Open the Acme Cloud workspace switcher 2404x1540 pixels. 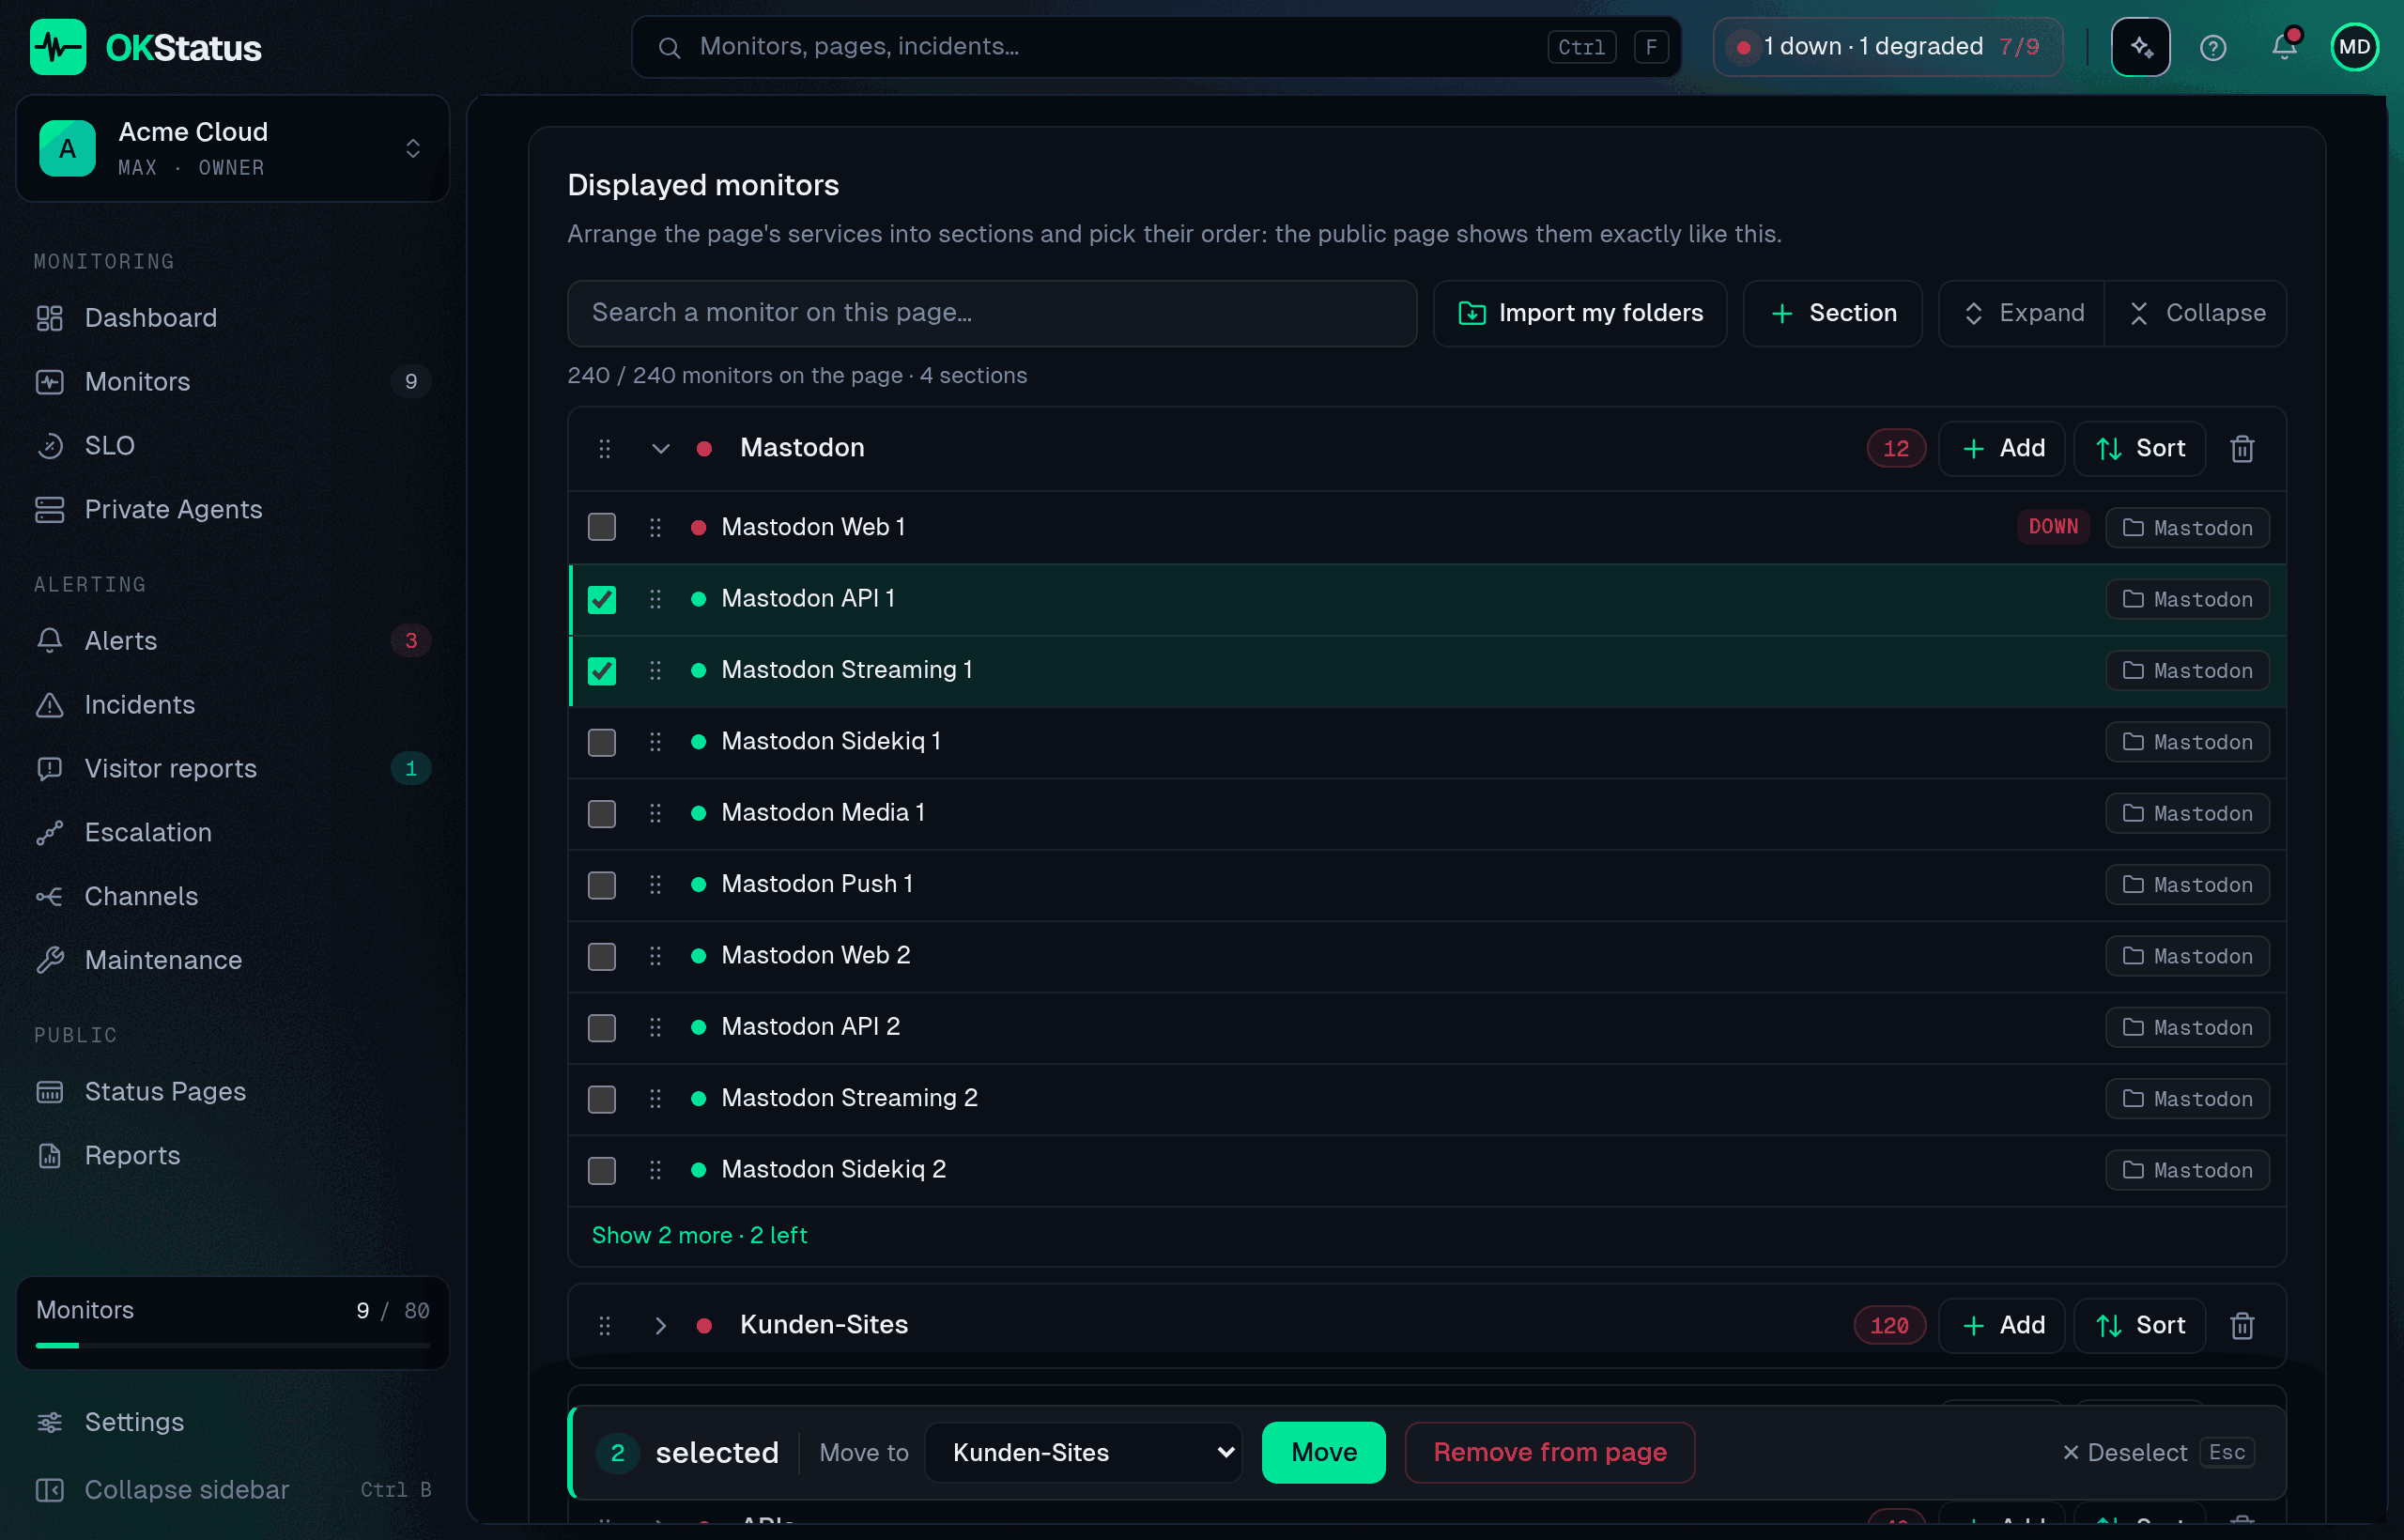click(232, 148)
